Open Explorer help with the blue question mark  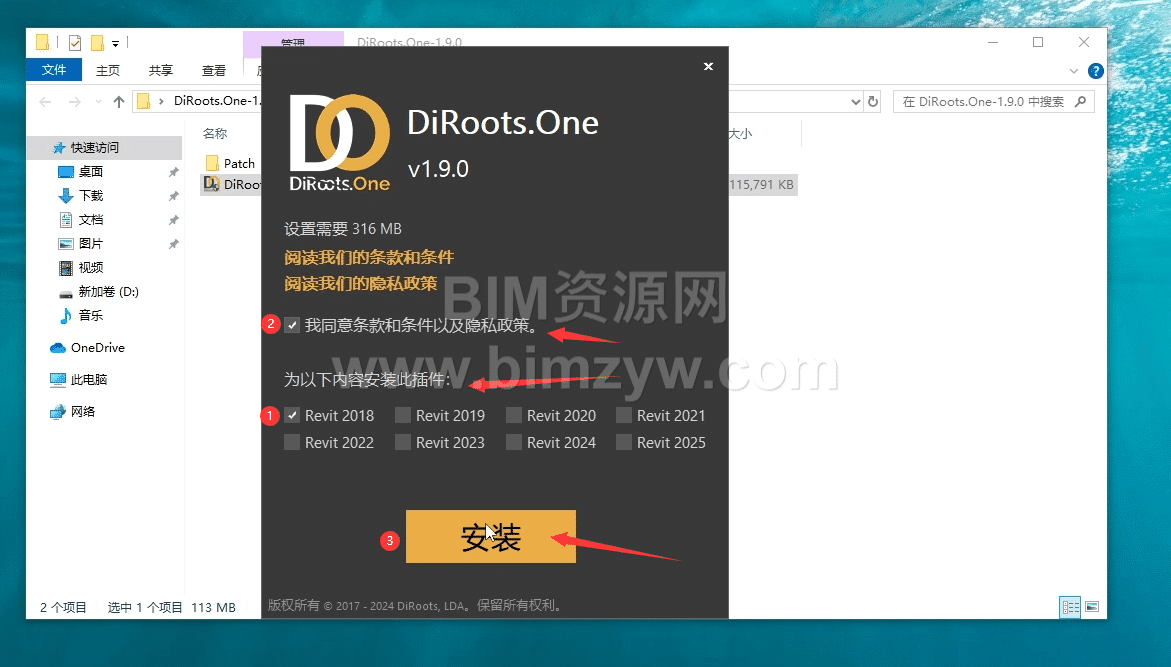tap(1096, 71)
